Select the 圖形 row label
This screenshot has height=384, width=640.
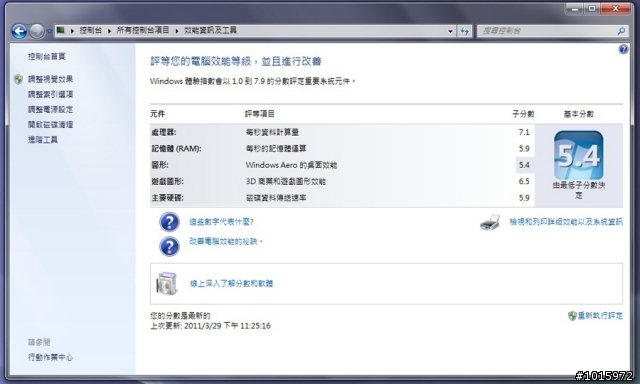(160, 165)
